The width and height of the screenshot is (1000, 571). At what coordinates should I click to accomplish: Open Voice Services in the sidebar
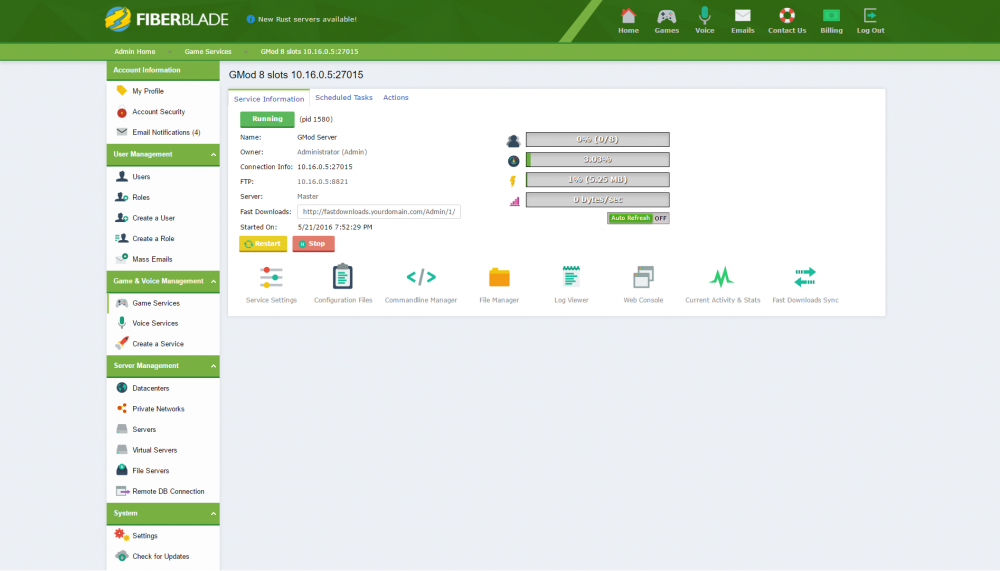coord(155,323)
